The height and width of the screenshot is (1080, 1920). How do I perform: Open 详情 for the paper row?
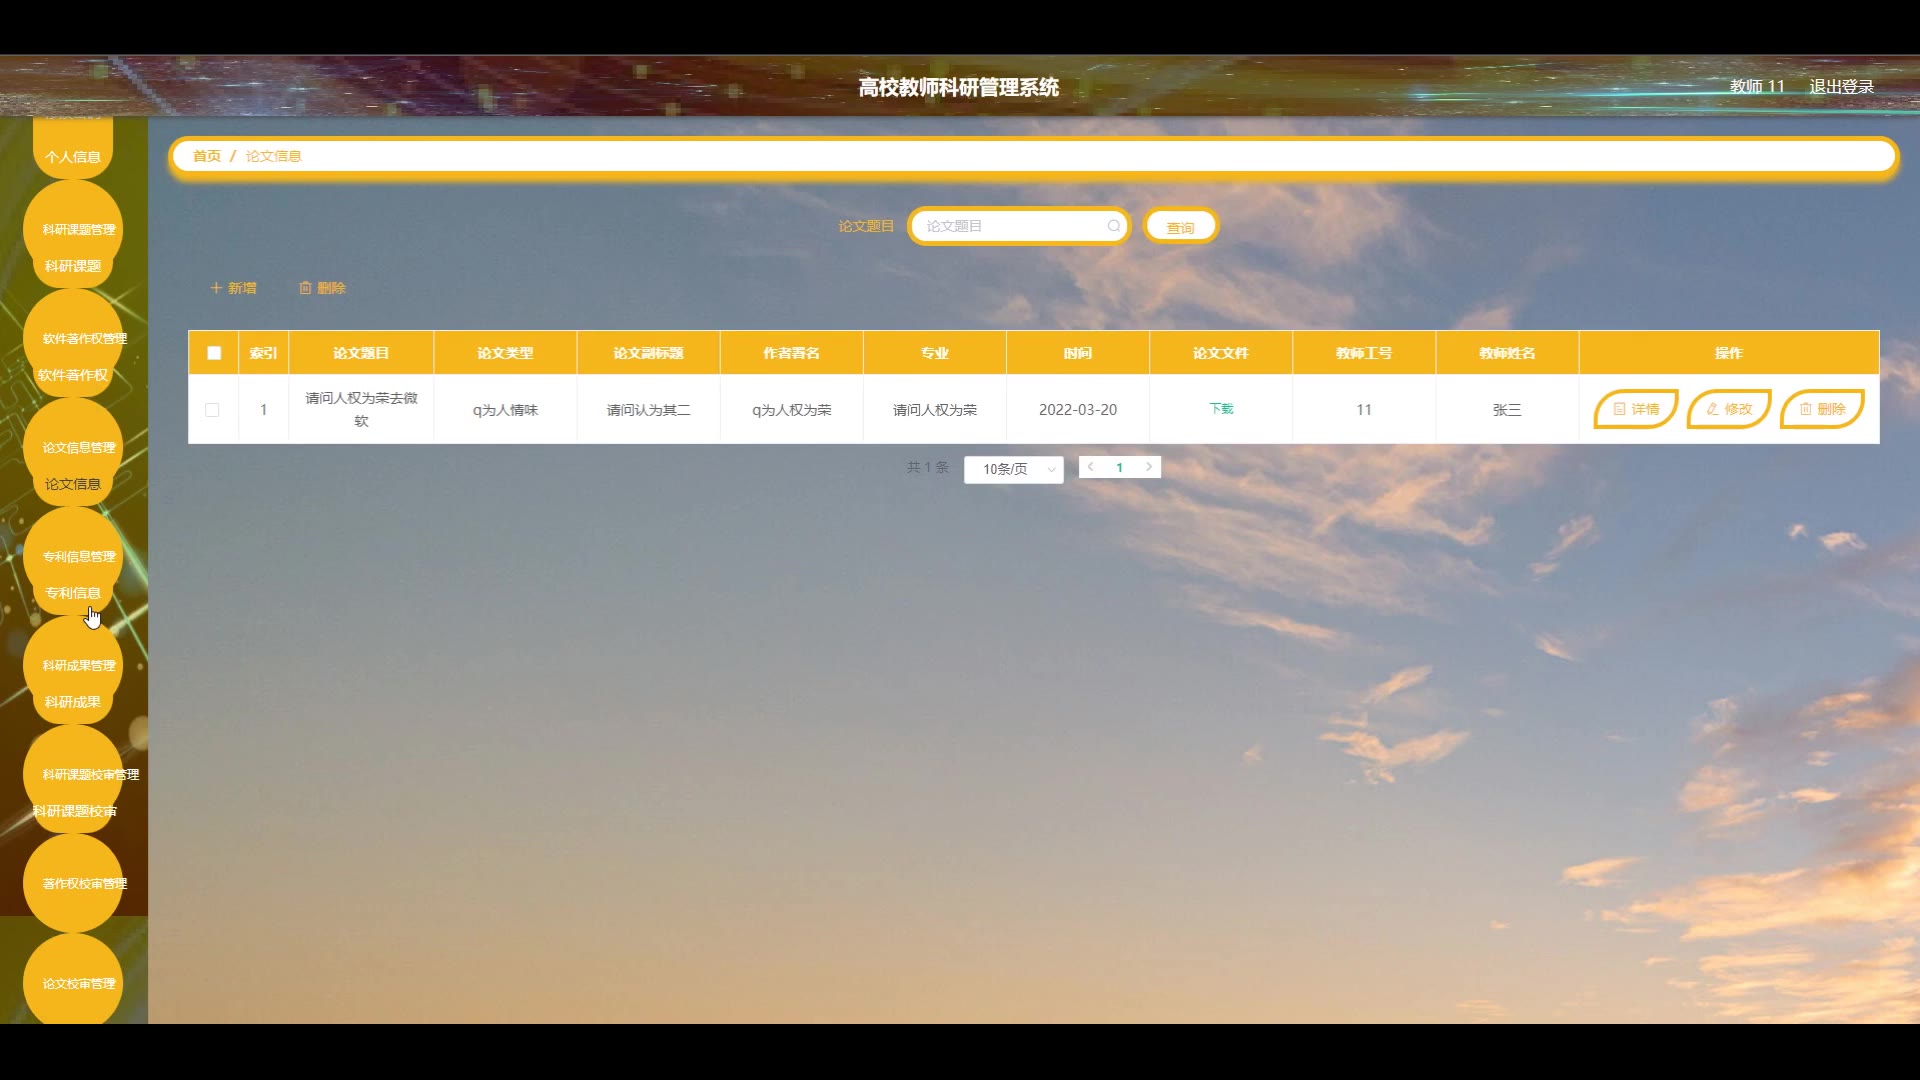[x=1635, y=409]
